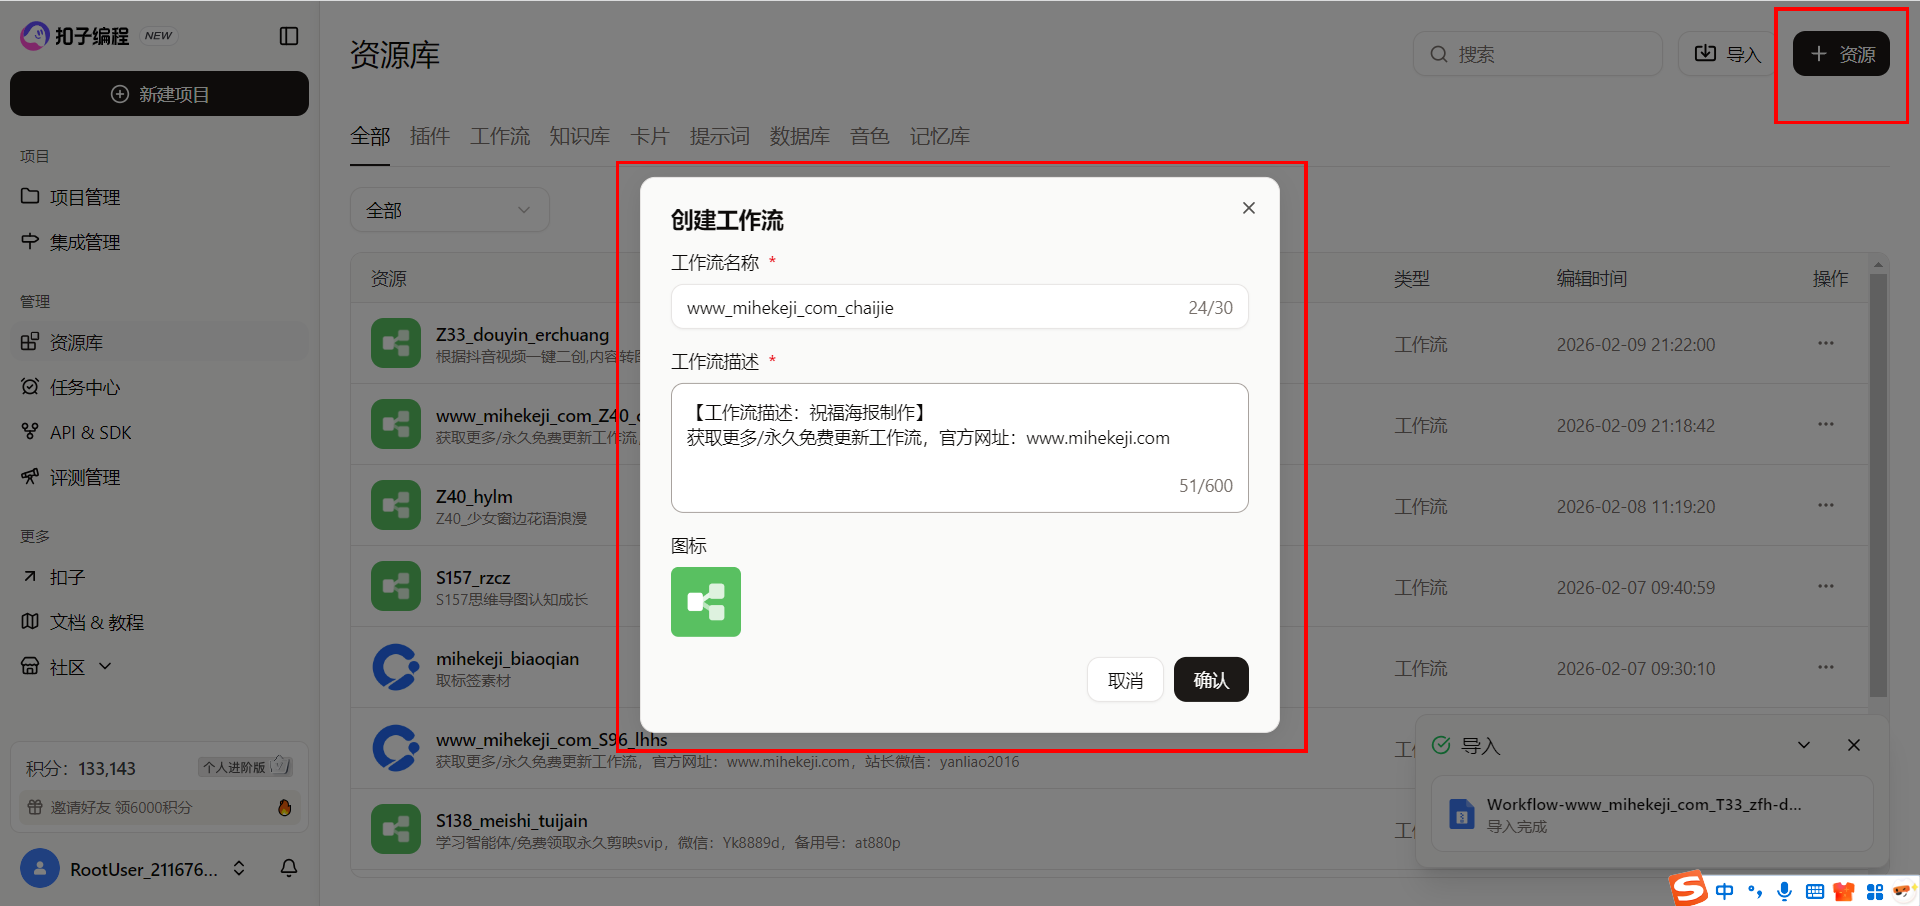1920x906 pixels.
Task: Open the 导入 import button at top right
Action: (1730, 53)
